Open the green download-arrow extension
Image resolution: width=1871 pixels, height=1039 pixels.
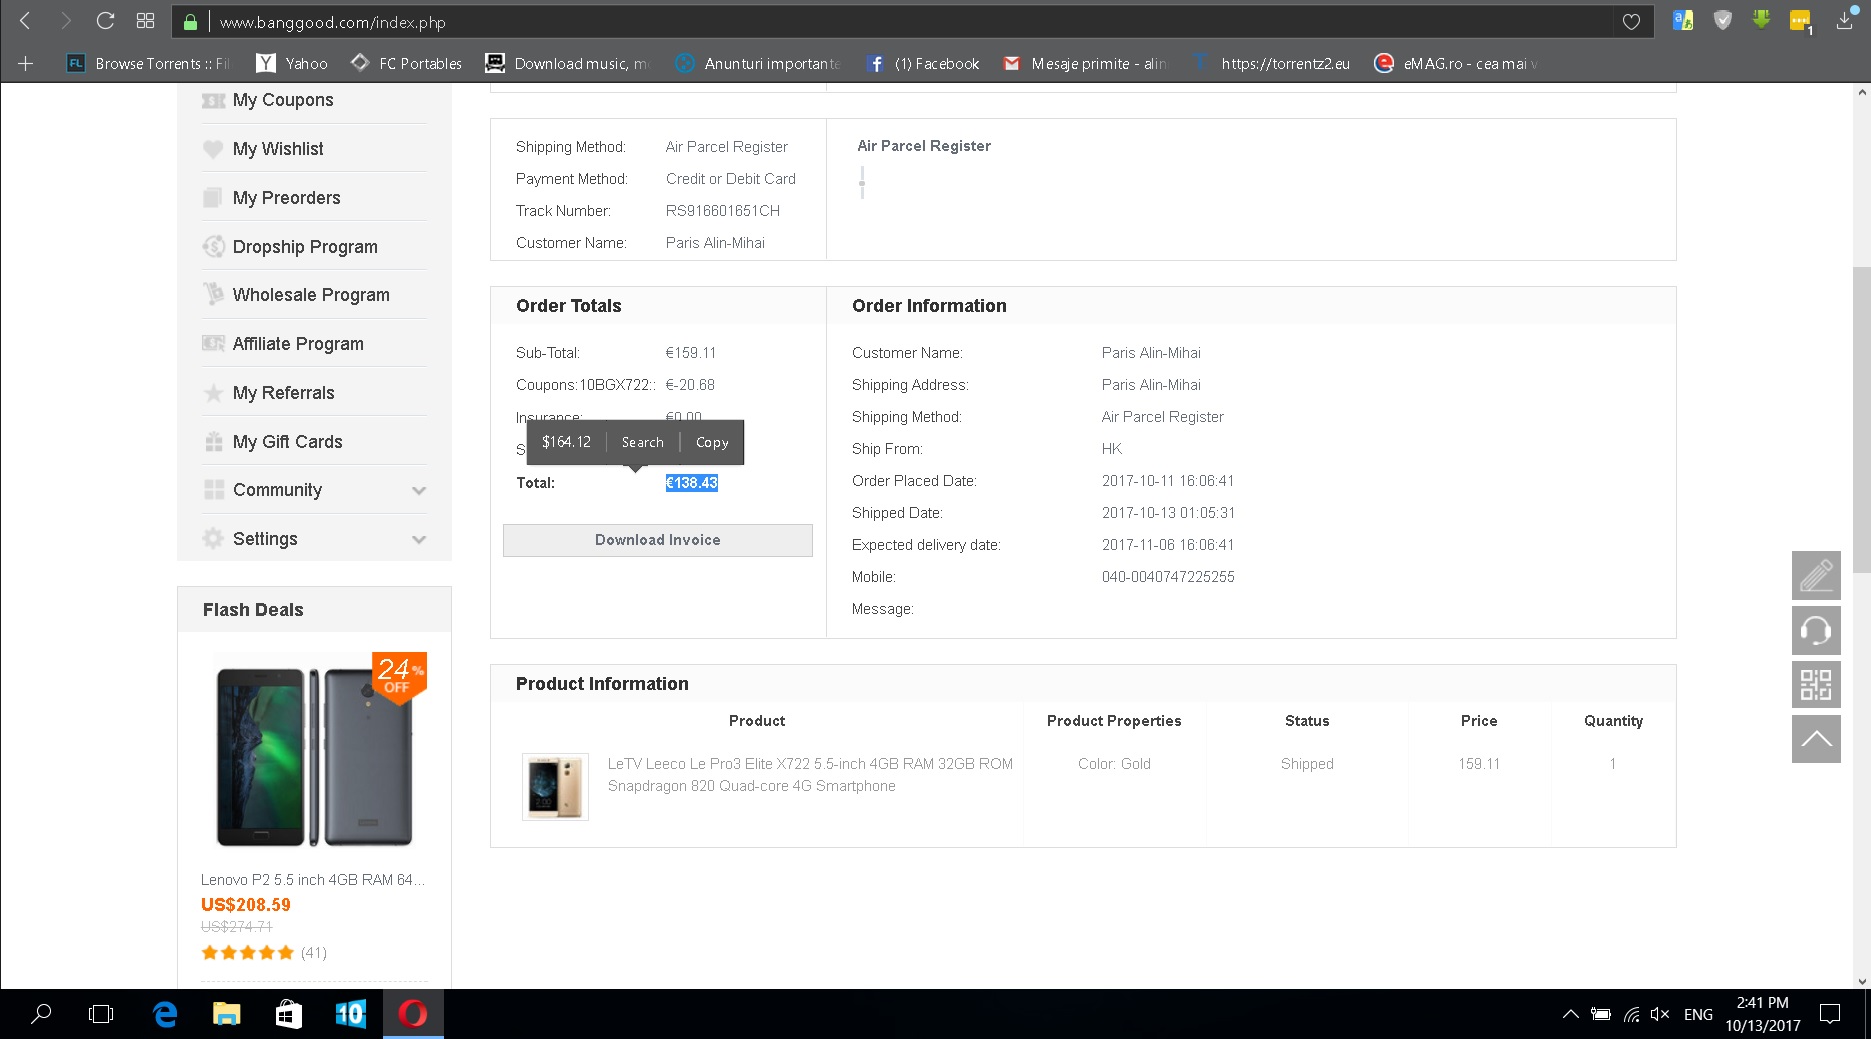1761,20
